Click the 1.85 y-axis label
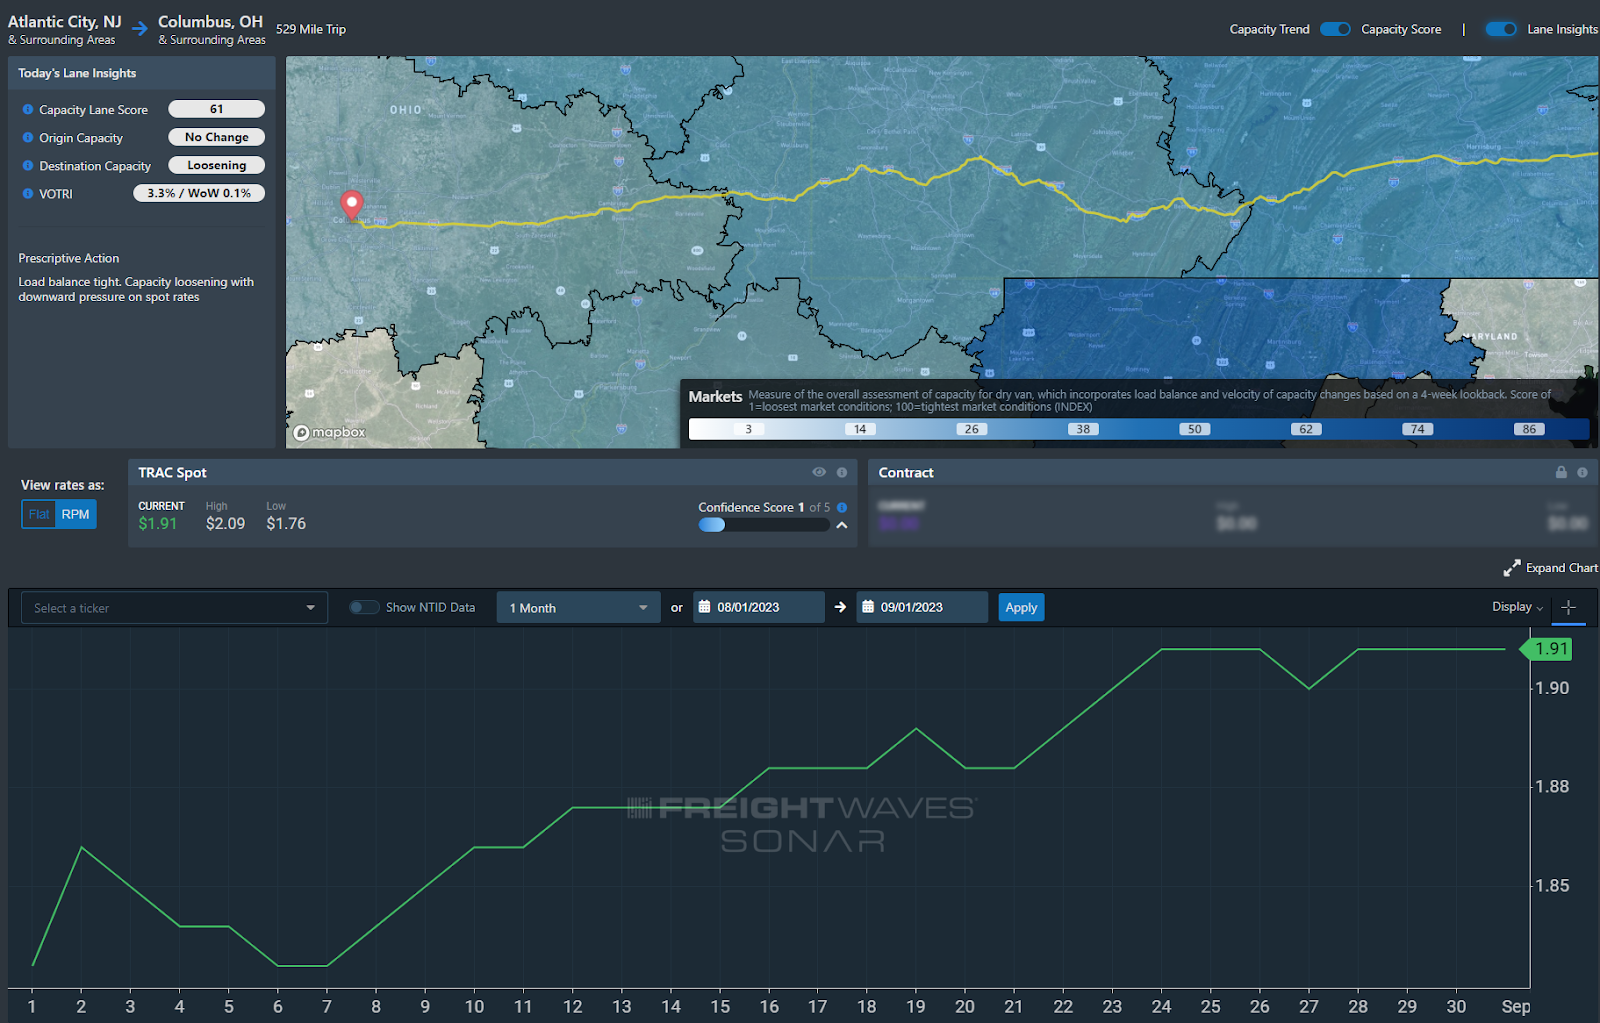This screenshot has height=1023, width=1600. 1553,886
